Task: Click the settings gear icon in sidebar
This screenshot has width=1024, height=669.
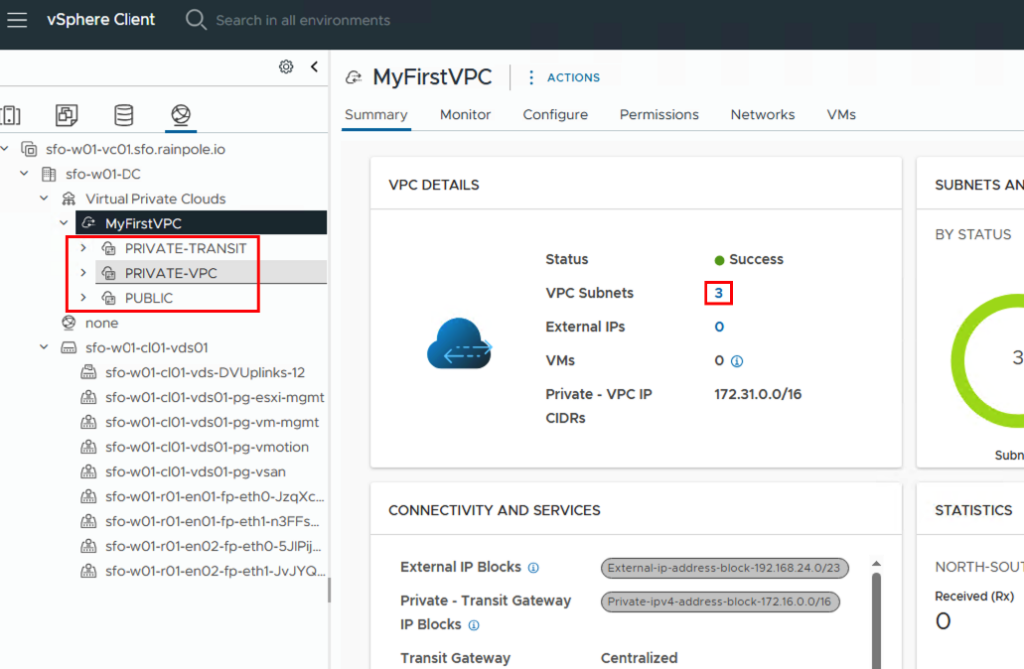Action: click(x=286, y=67)
